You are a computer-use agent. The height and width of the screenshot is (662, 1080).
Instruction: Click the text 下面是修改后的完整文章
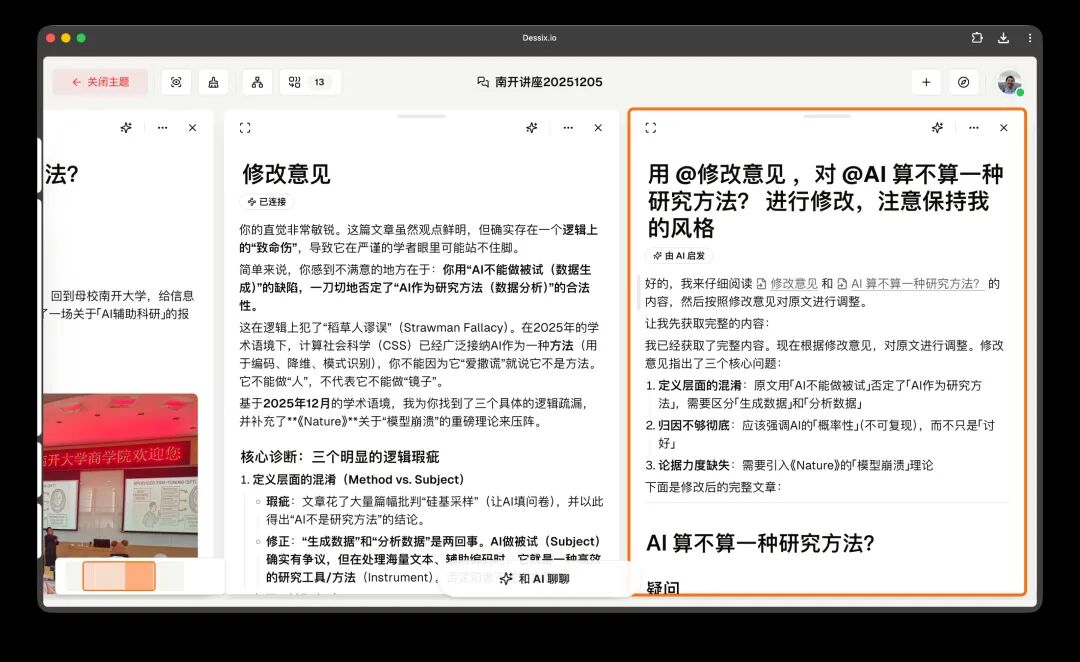[712, 487]
